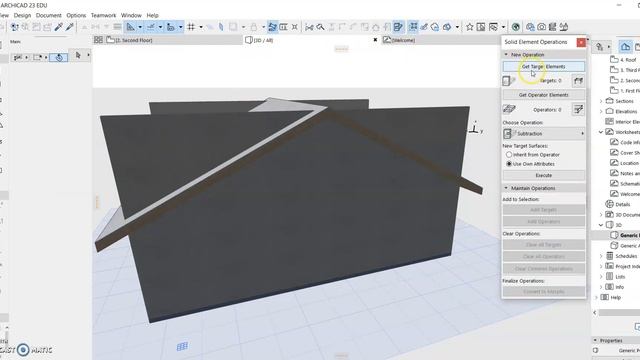640x360 pixels.
Task: Select the Inject Parameters syringe tool
Action: 70,27
